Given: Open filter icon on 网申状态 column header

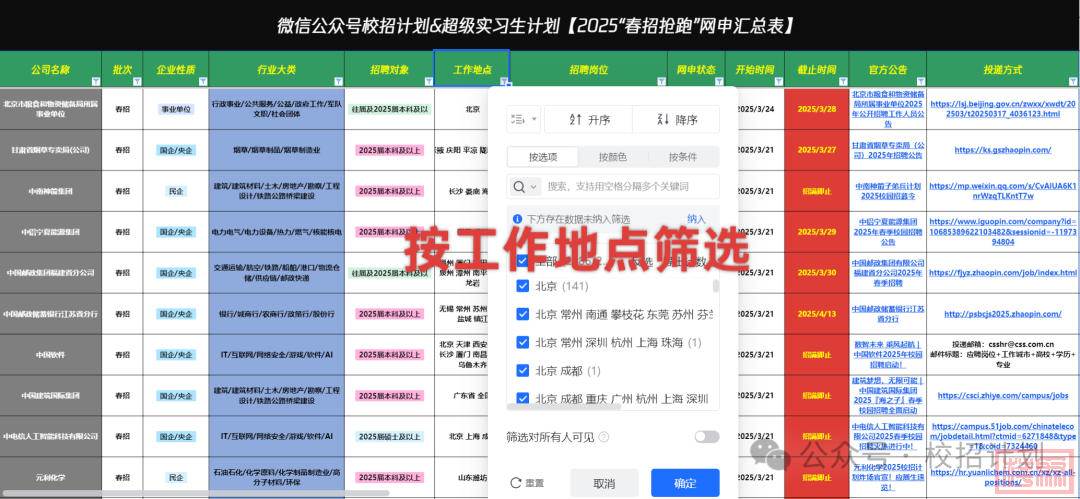Looking at the screenshot, I should [719, 81].
